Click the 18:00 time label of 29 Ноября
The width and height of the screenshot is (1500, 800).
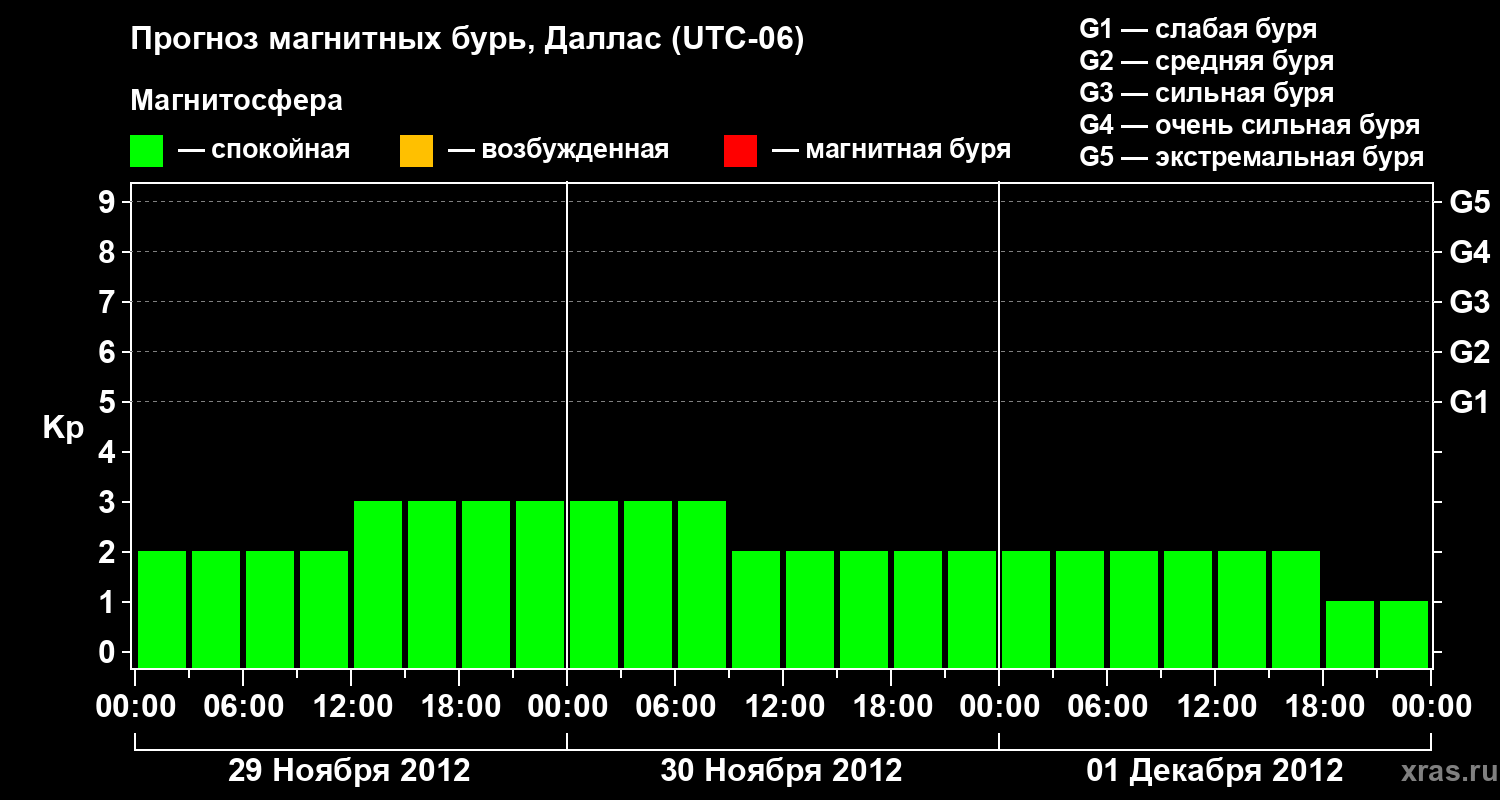pos(459,707)
